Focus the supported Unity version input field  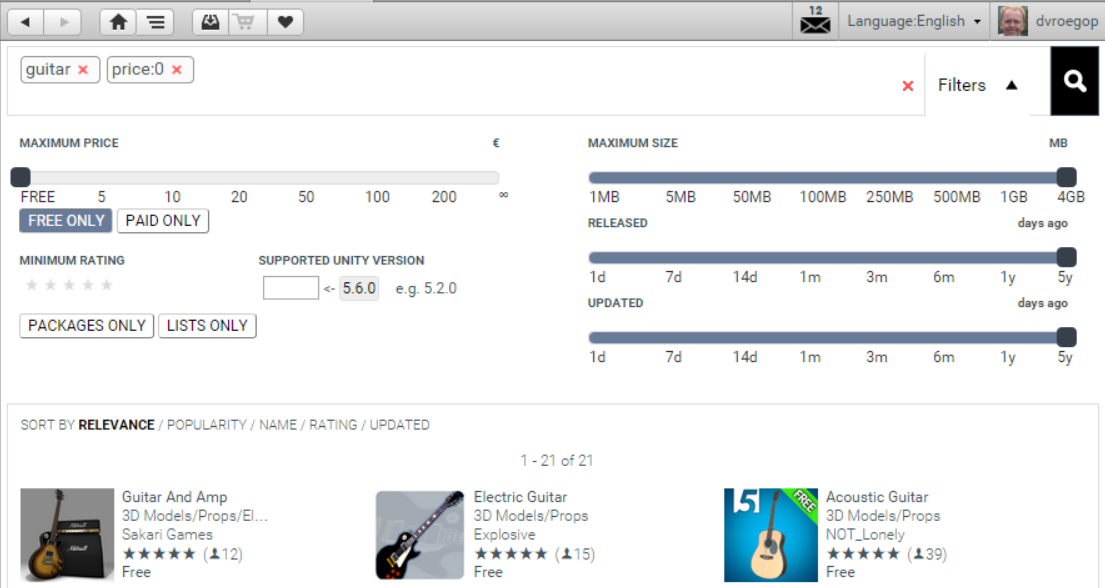[290, 288]
